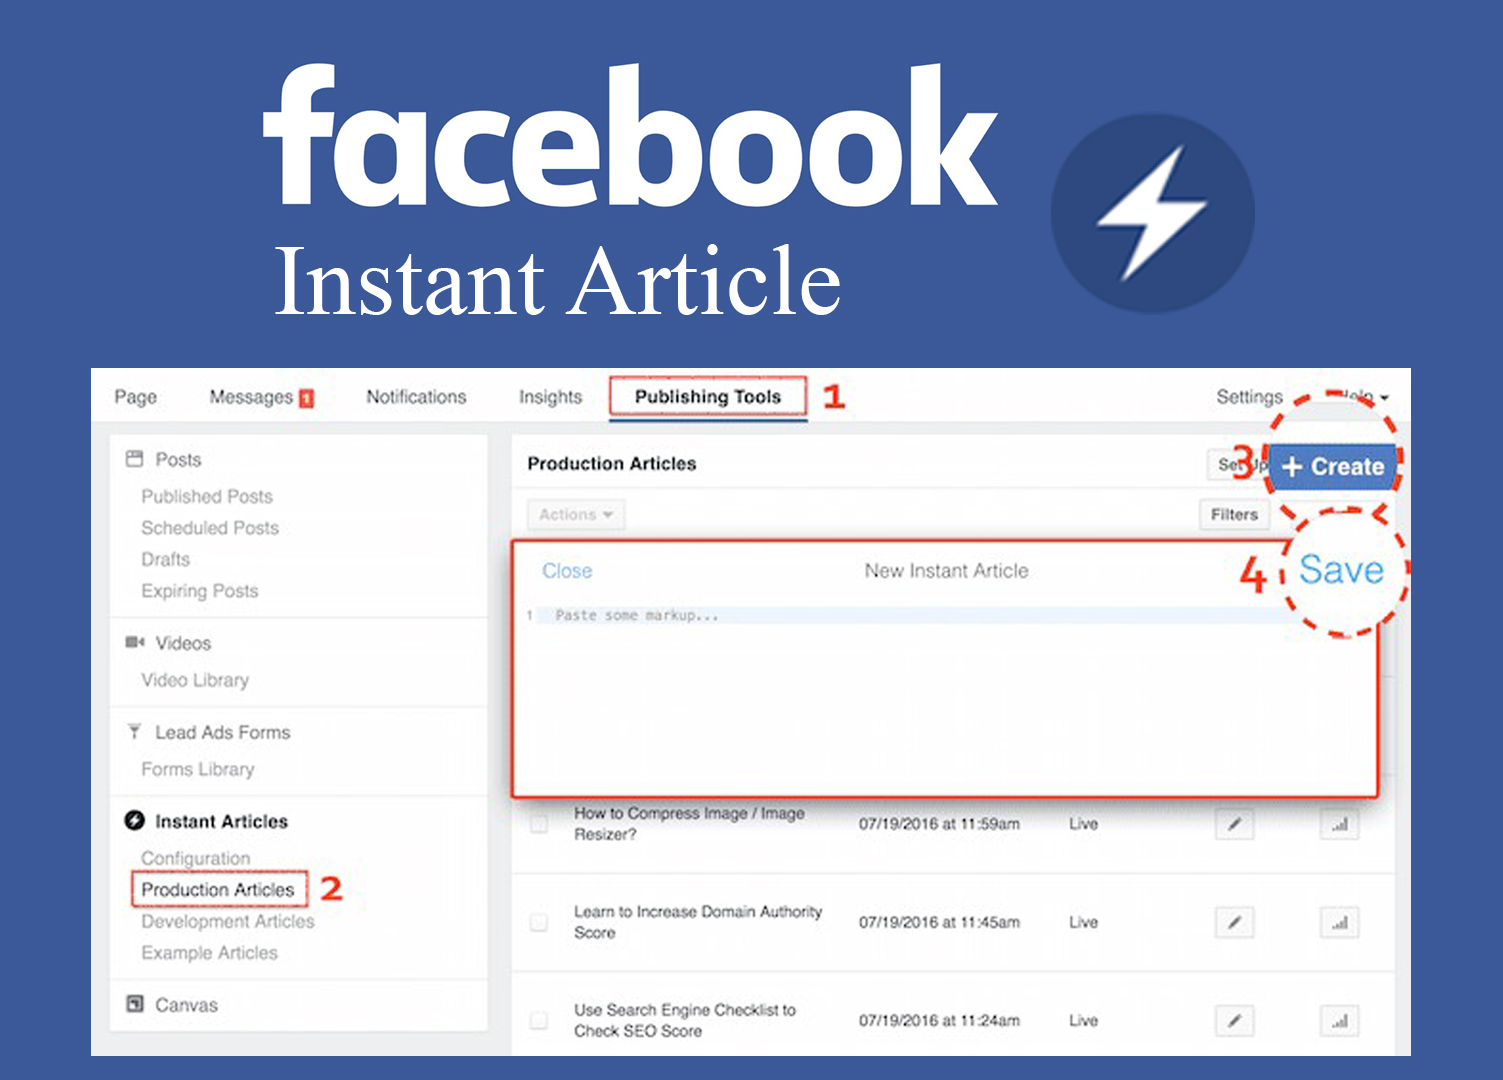This screenshot has width=1503, height=1080.
Task: Open Published Posts in sidebar
Action: pos(207,496)
